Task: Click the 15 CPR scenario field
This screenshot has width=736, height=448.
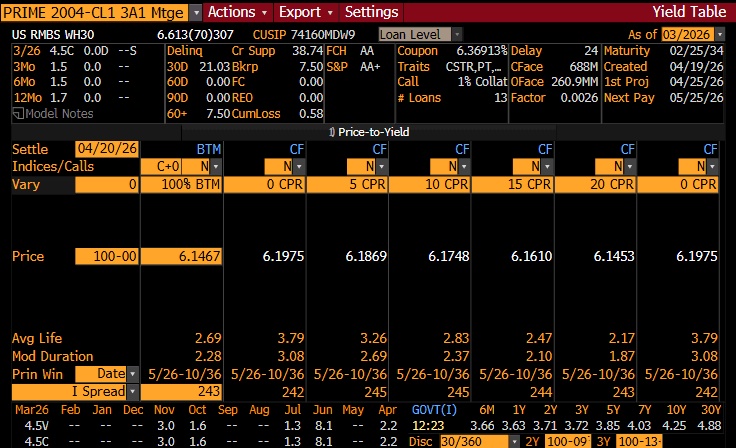Action: pos(513,185)
